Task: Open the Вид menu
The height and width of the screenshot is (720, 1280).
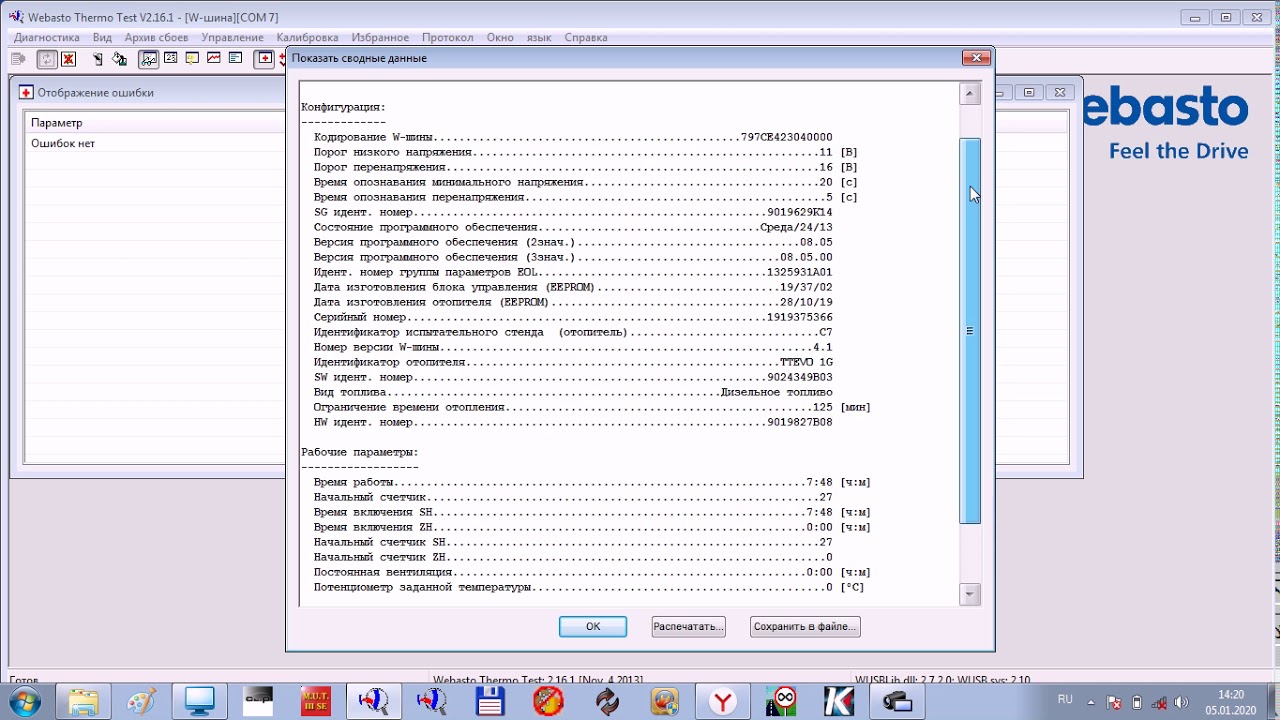Action: pos(102,37)
